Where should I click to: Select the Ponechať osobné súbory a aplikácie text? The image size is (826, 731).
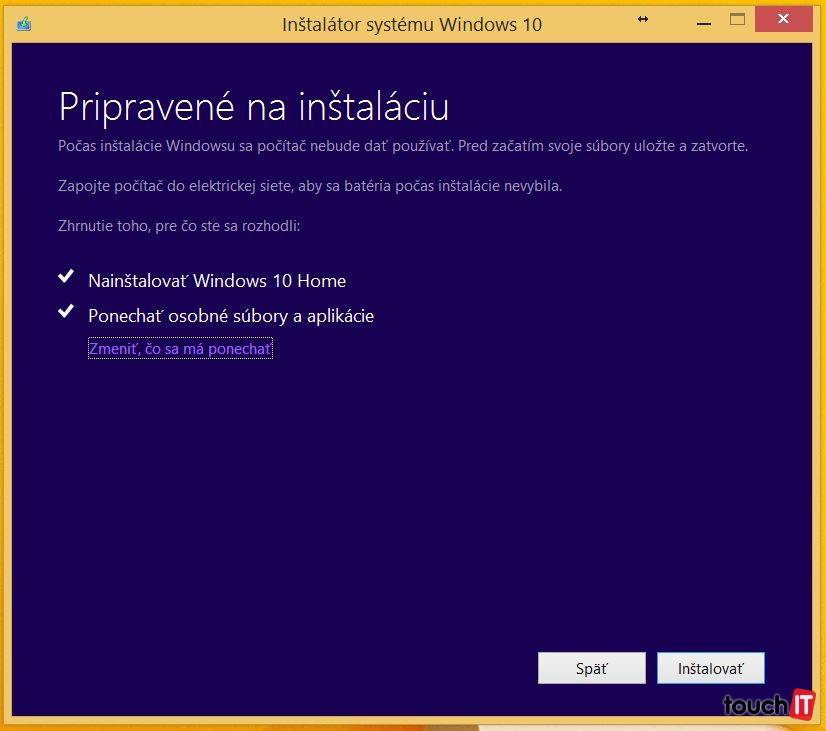pos(231,316)
